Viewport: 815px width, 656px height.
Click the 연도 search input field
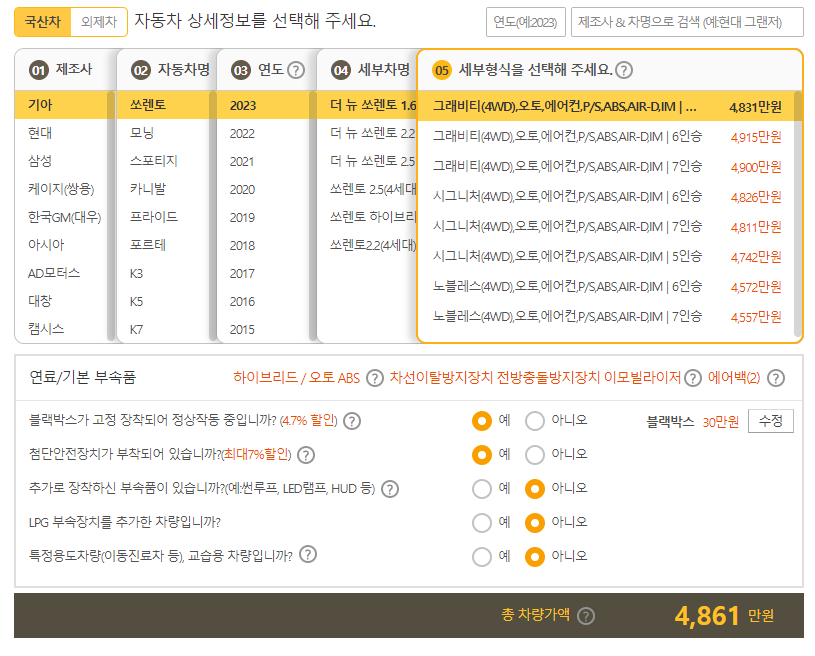[525, 22]
